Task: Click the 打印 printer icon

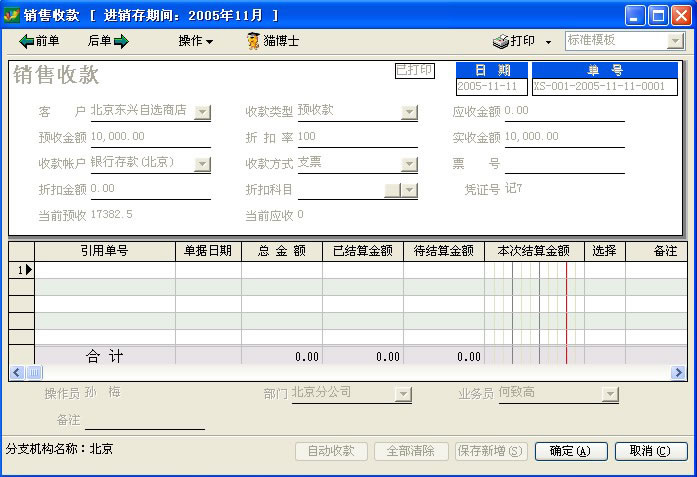Action: pyautogui.click(x=501, y=41)
